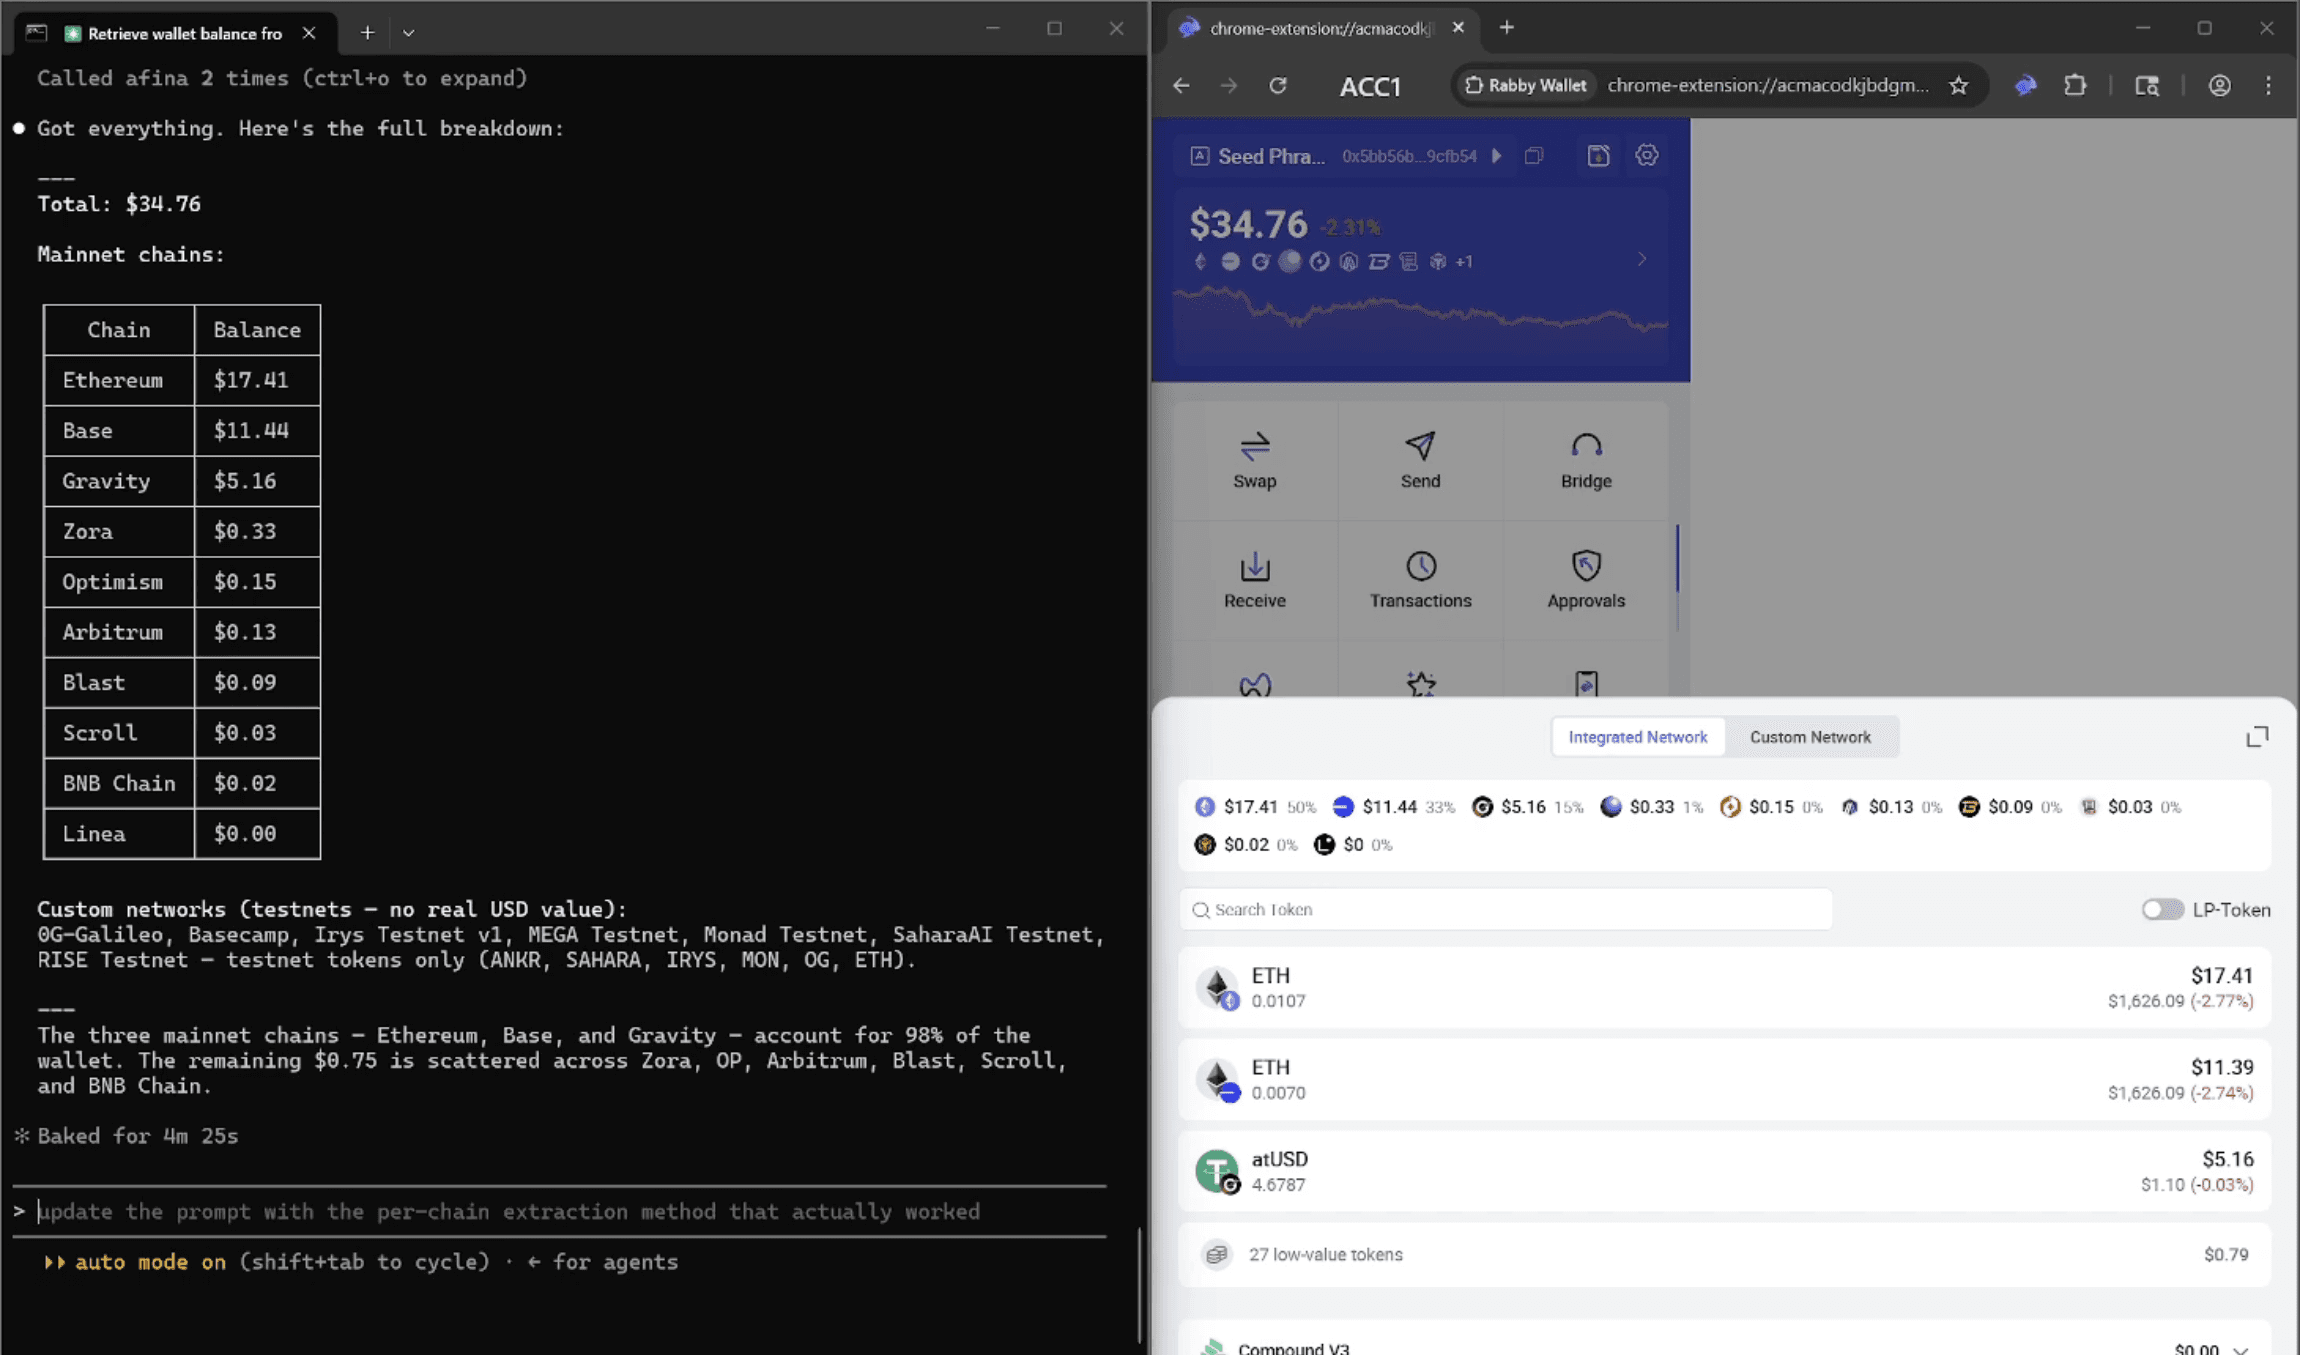
Task: Open a new terminal tab
Action: tap(367, 33)
